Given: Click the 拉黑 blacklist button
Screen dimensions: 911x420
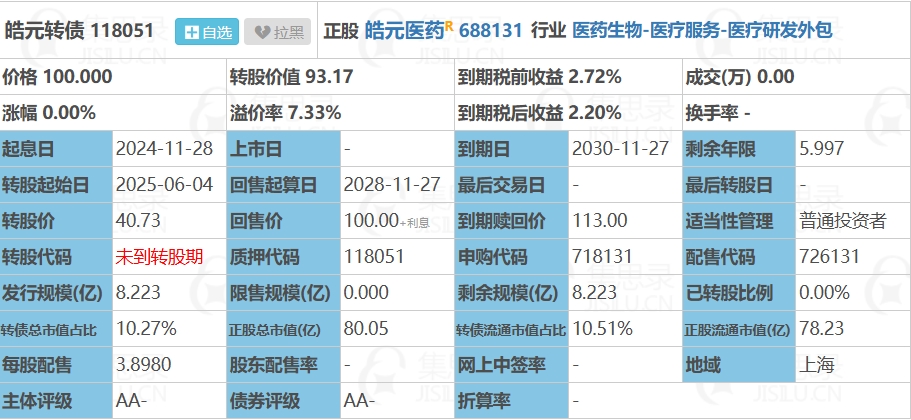Looking at the screenshot, I should [x=278, y=32].
